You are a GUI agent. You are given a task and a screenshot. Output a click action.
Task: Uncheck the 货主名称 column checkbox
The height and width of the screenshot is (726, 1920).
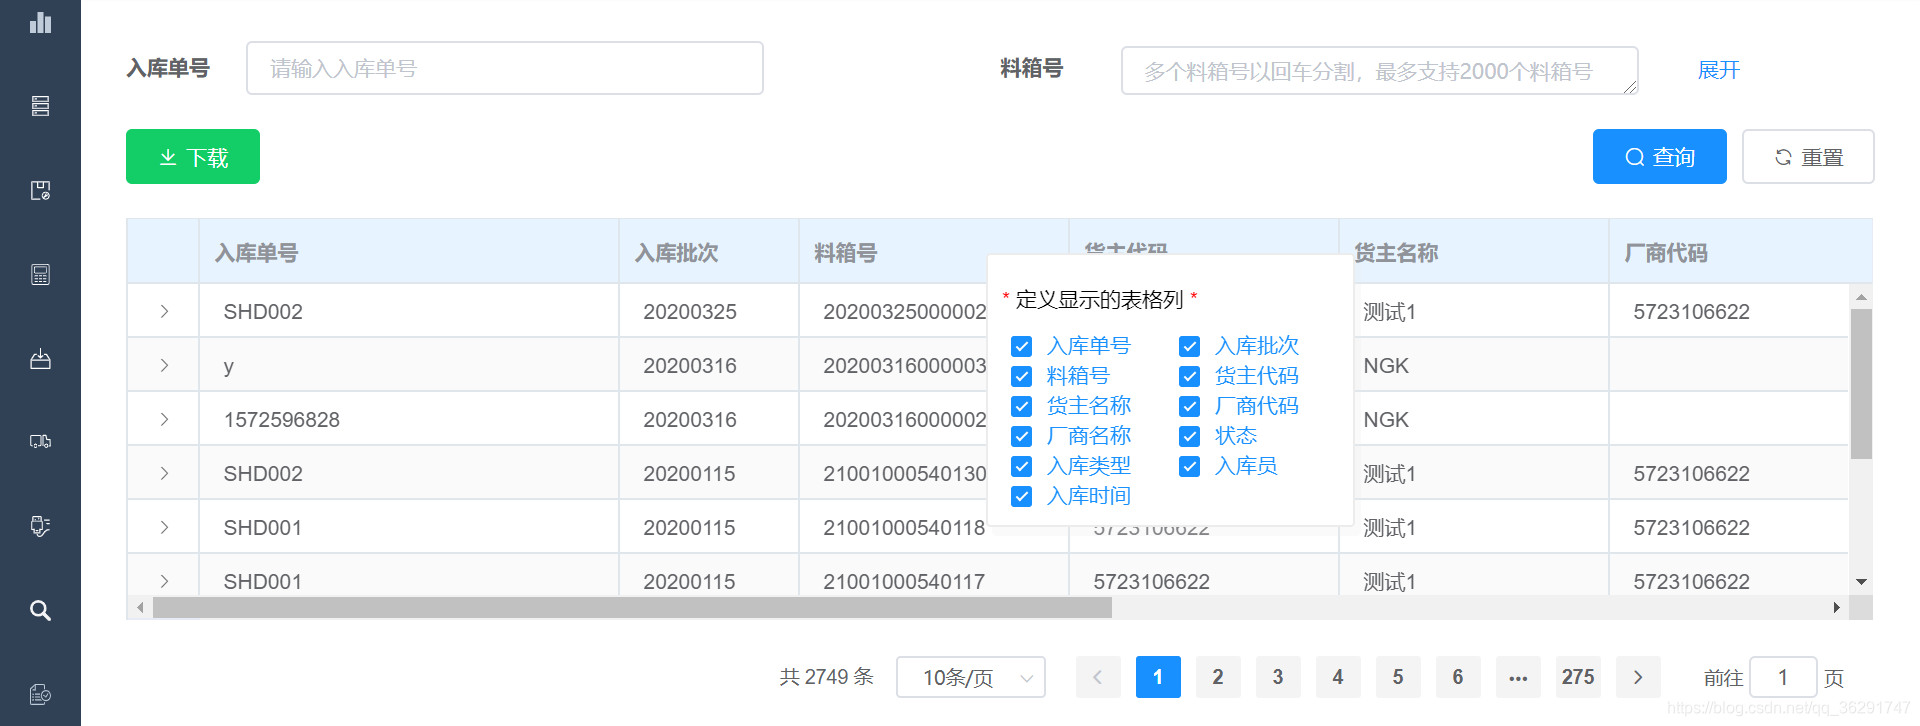(x=1021, y=406)
